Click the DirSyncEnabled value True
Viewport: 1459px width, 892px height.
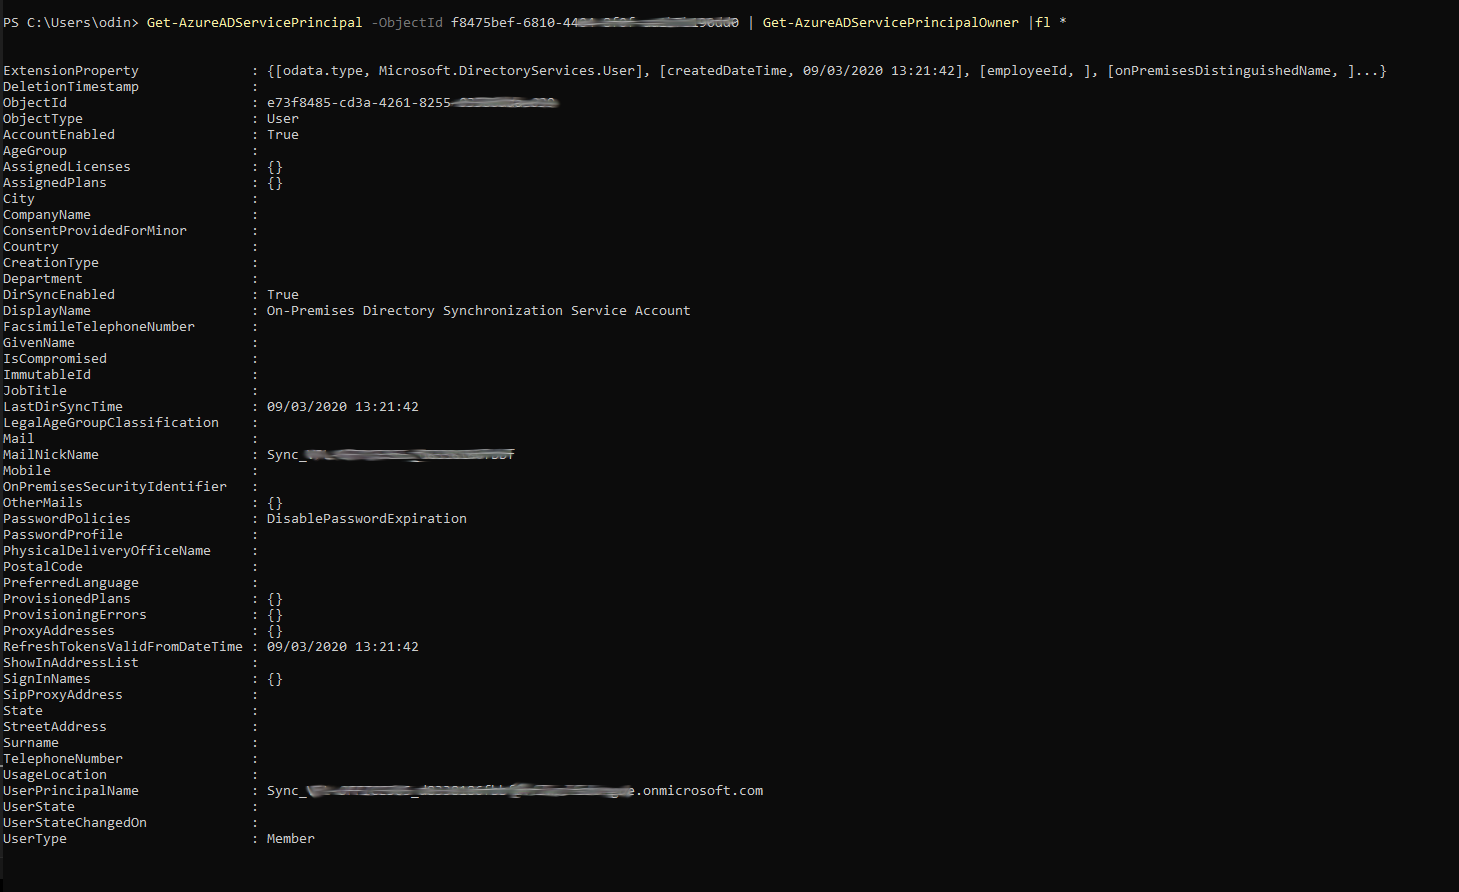click(282, 295)
